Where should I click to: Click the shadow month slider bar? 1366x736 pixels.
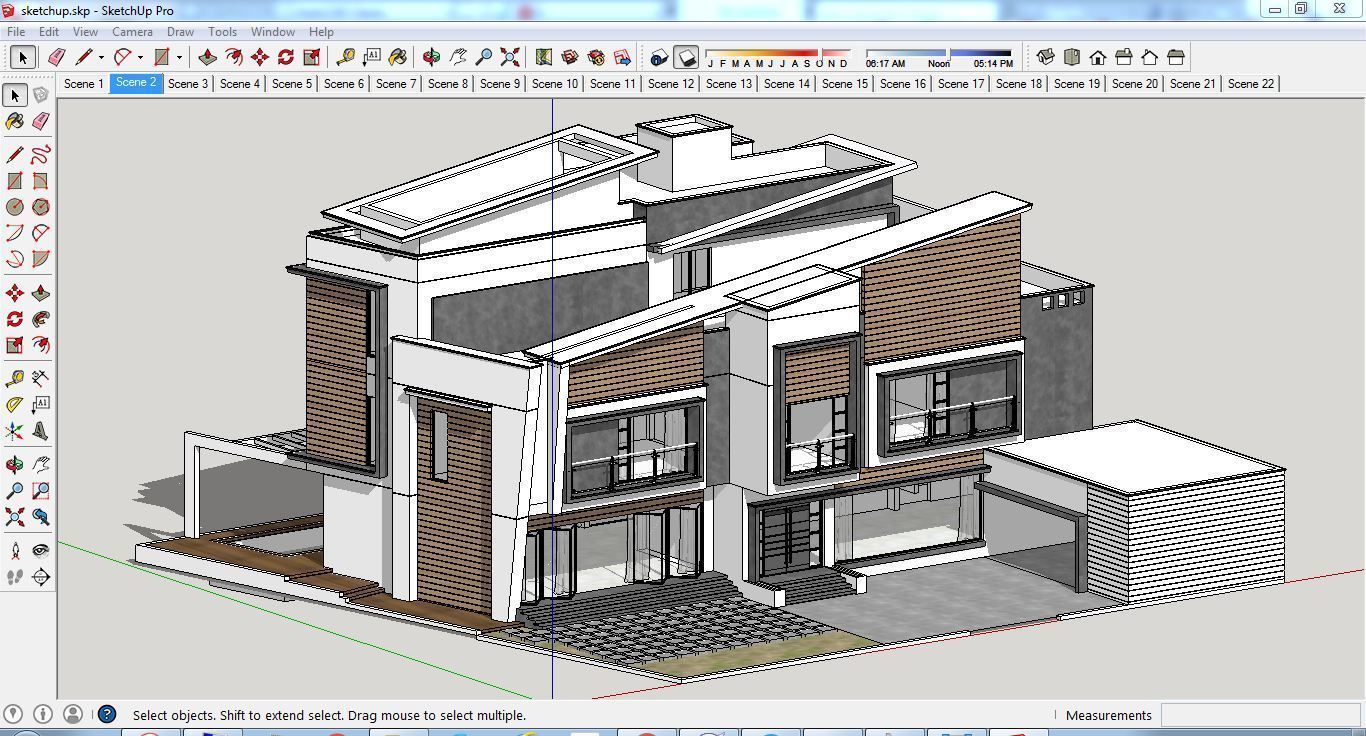(777, 53)
